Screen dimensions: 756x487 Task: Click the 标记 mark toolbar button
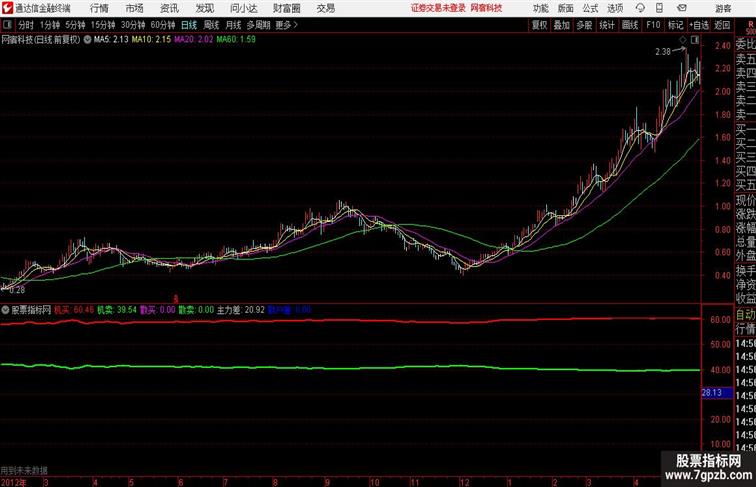675,25
